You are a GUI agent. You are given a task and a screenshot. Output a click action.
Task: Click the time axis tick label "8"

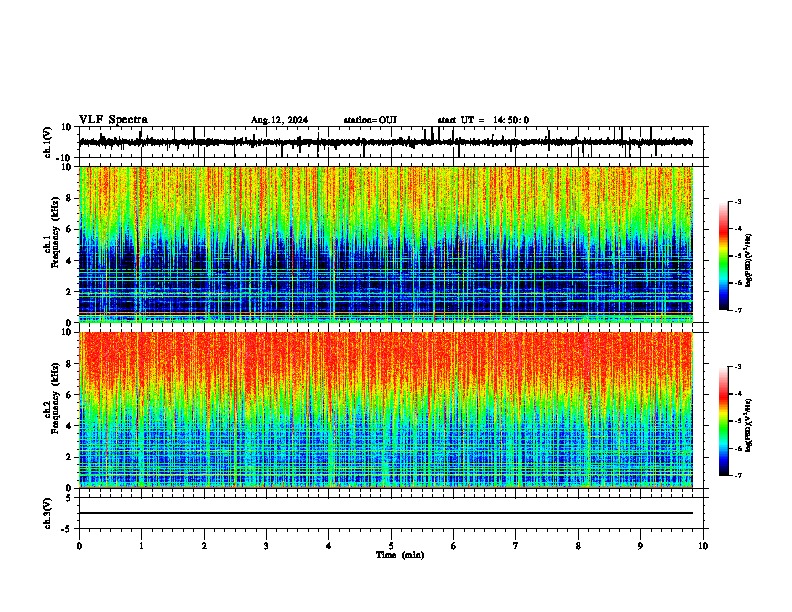(x=578, y=546)
